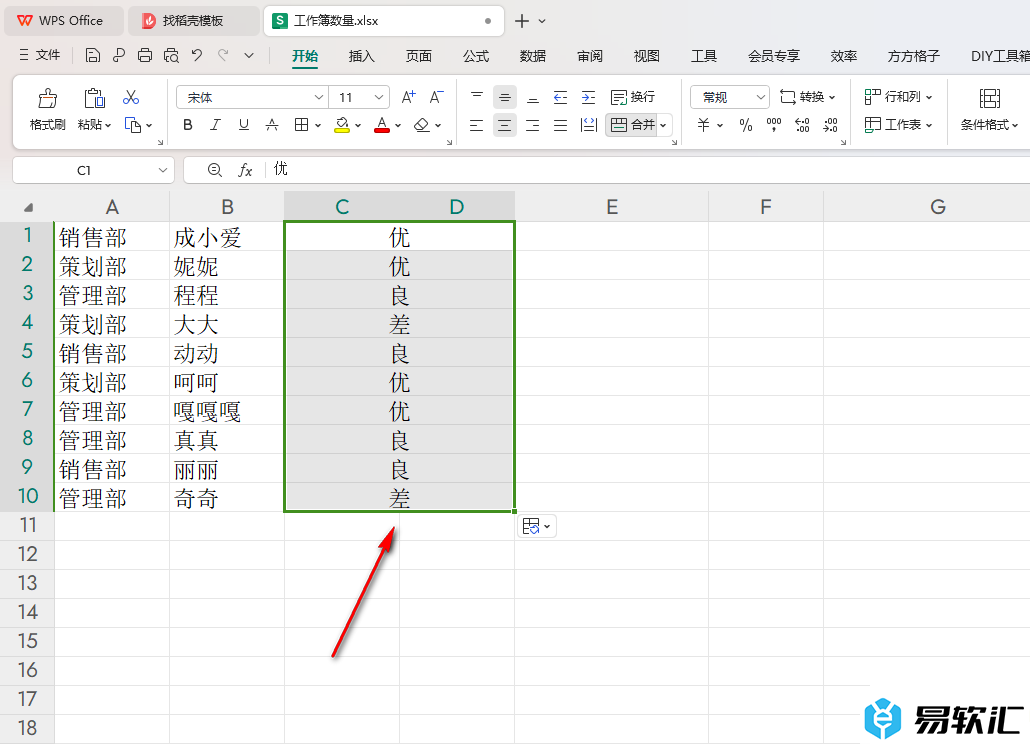Screen dimensions: 1030x744
Task: Expand the Name Box dropdown next to C1
Action: coord(162,171)
